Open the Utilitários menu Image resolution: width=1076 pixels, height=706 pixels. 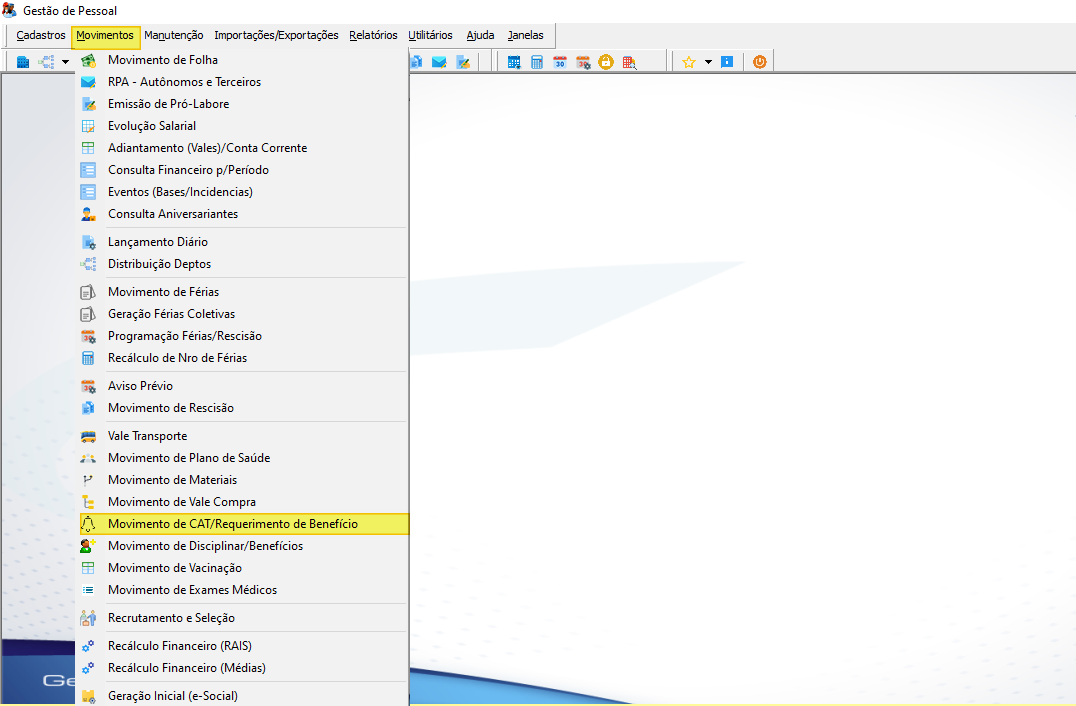pos(430,35)
